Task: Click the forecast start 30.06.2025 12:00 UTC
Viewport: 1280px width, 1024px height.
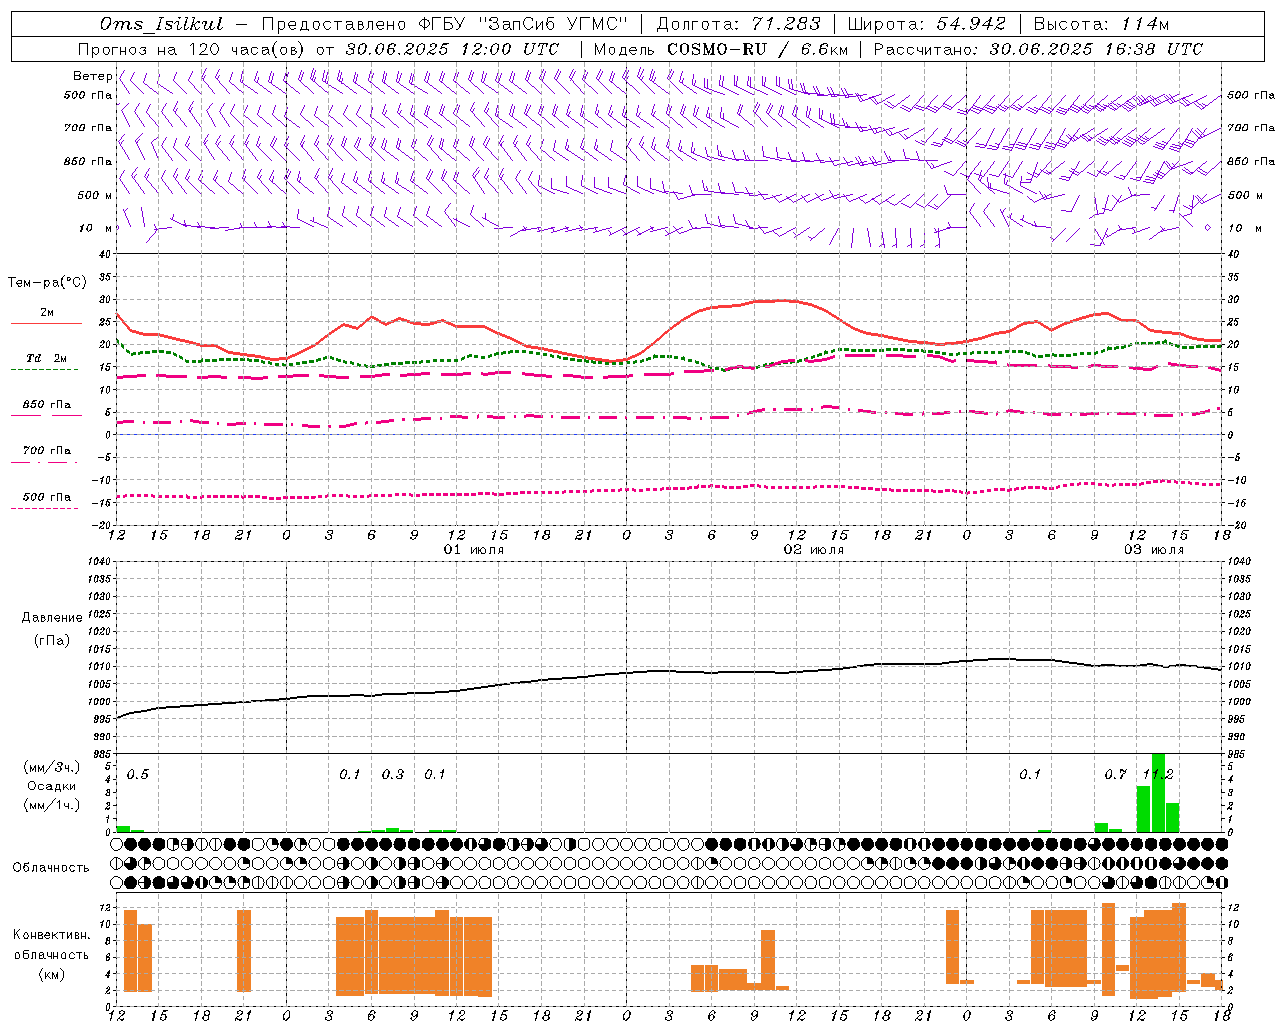Action: pyautogui.click(x=453, y=49)
